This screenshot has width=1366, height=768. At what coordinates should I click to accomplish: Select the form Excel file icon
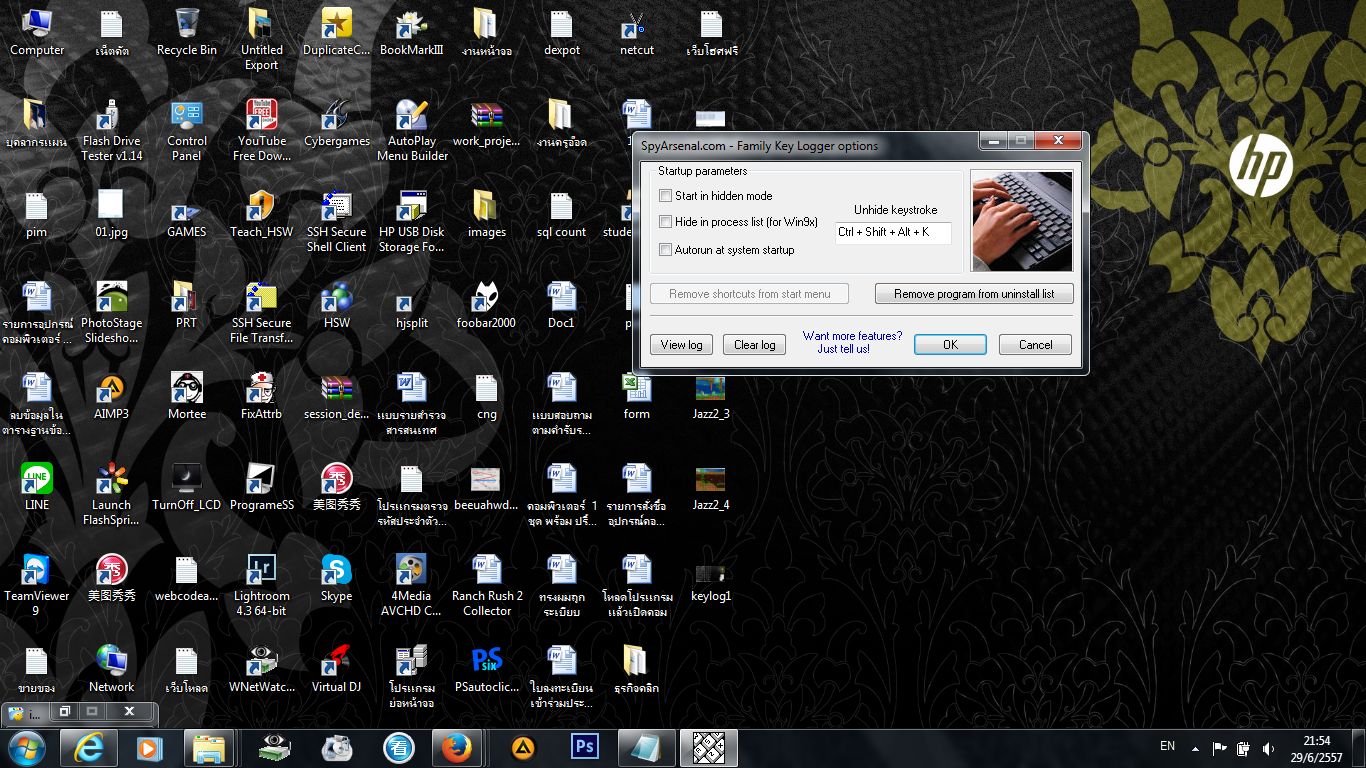pos(636,397)
